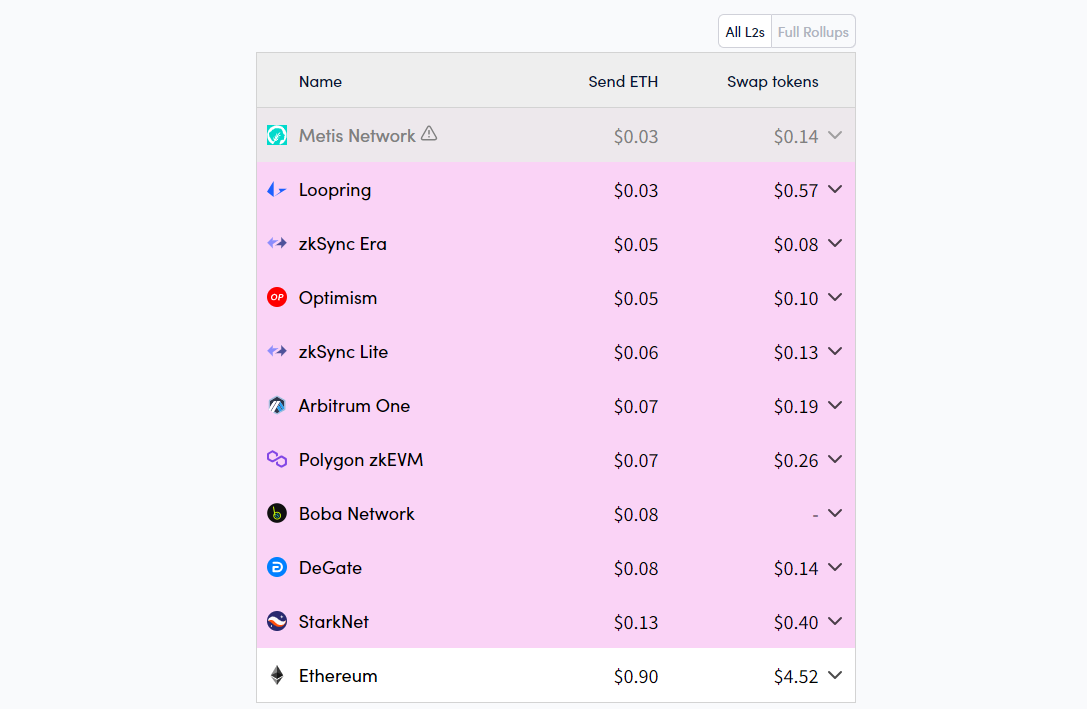Viewport: 1087px width, 709px height.
Task: Click the warning triangle beside Metis Network
Action: coord(429,133)
